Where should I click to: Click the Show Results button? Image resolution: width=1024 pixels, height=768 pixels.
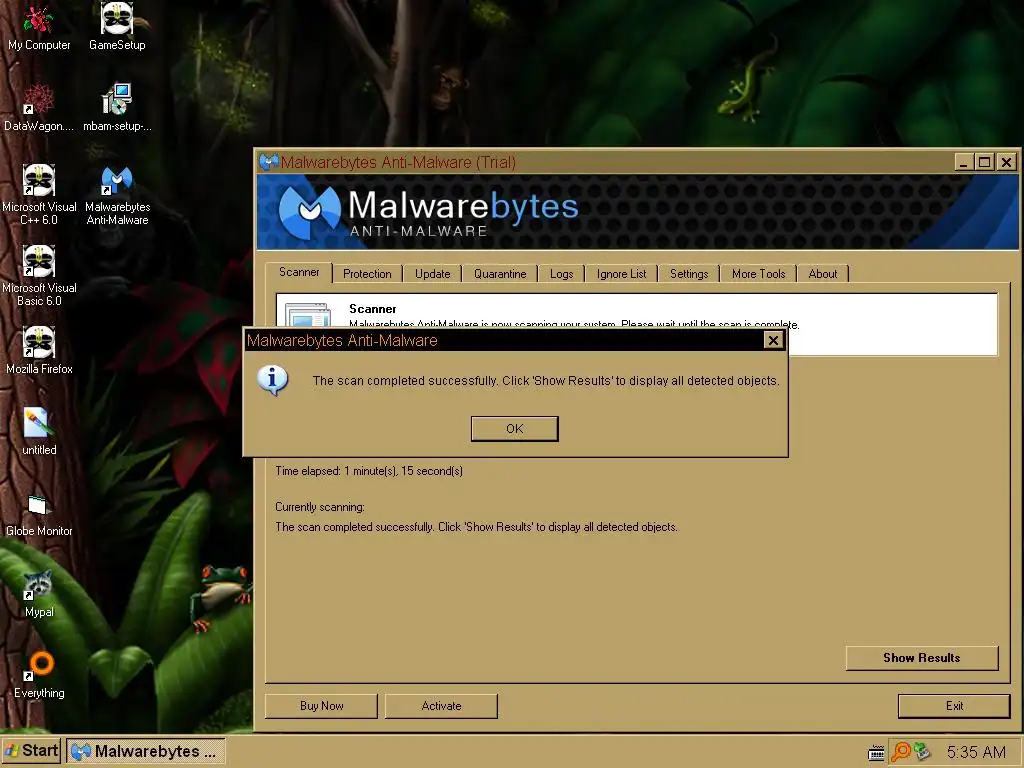tap(921, 658)
